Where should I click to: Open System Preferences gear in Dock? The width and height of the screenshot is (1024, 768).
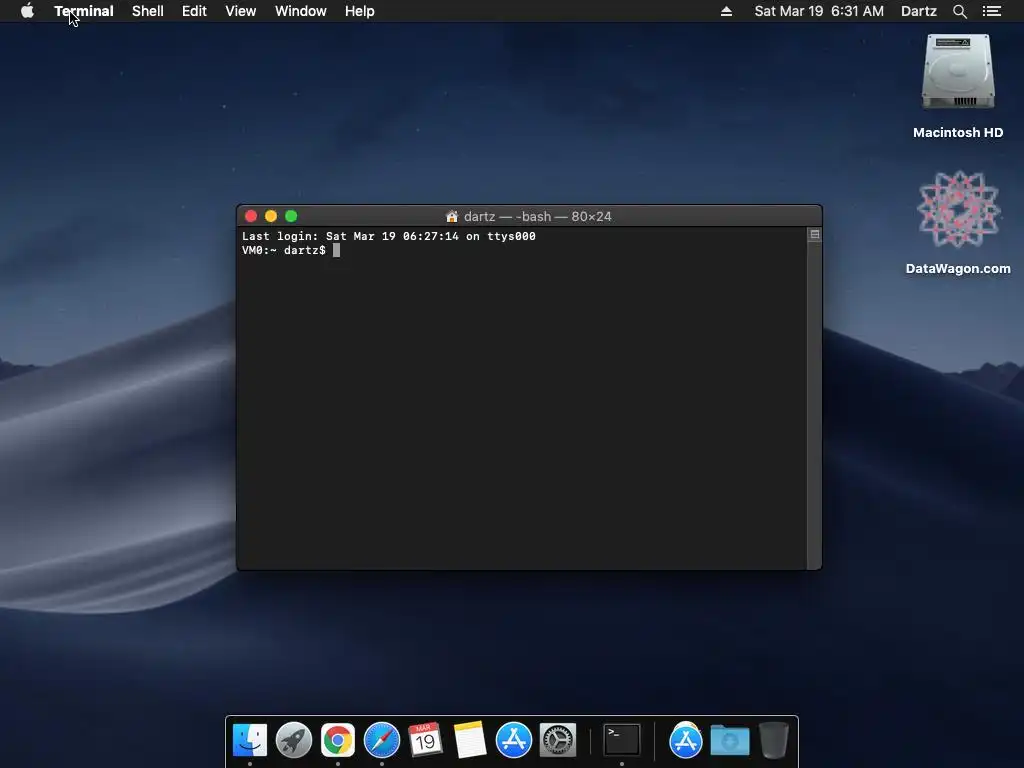pos(558,741)
